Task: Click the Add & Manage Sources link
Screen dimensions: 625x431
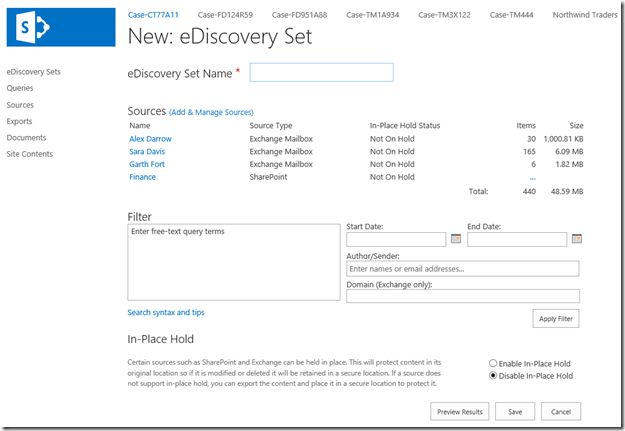Action: pyautogui.click(x=211, y=112)
